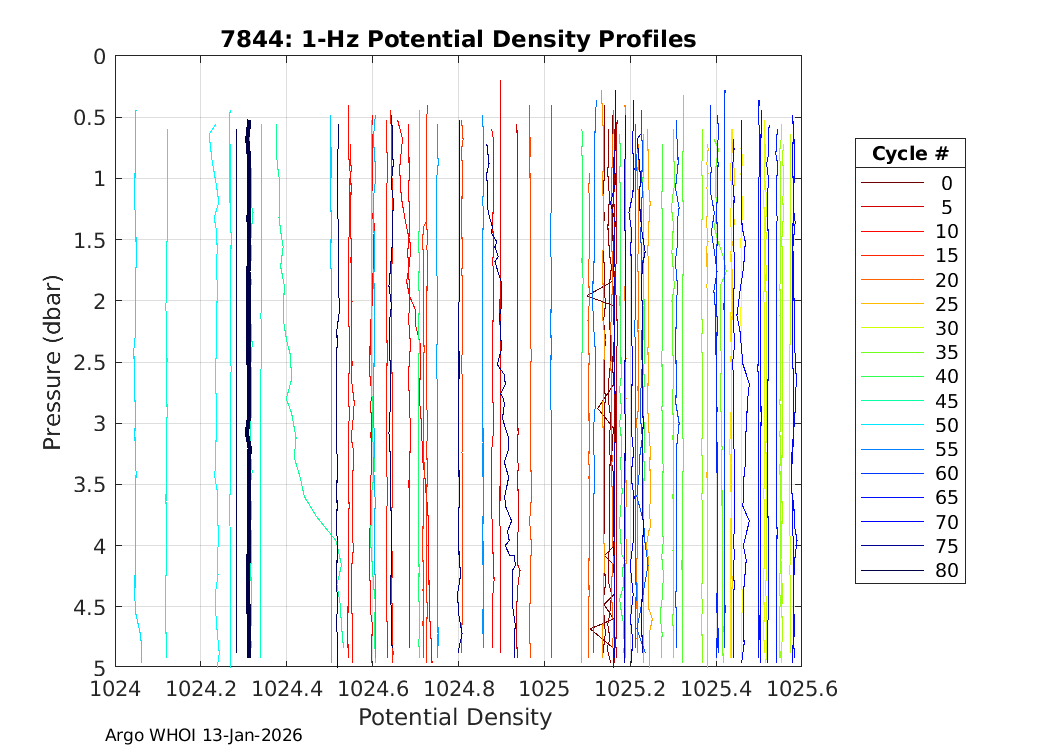Viewport: 1050px width, 750px height.
Task: Click the green legend line for cycle 40
Action: 893,377
